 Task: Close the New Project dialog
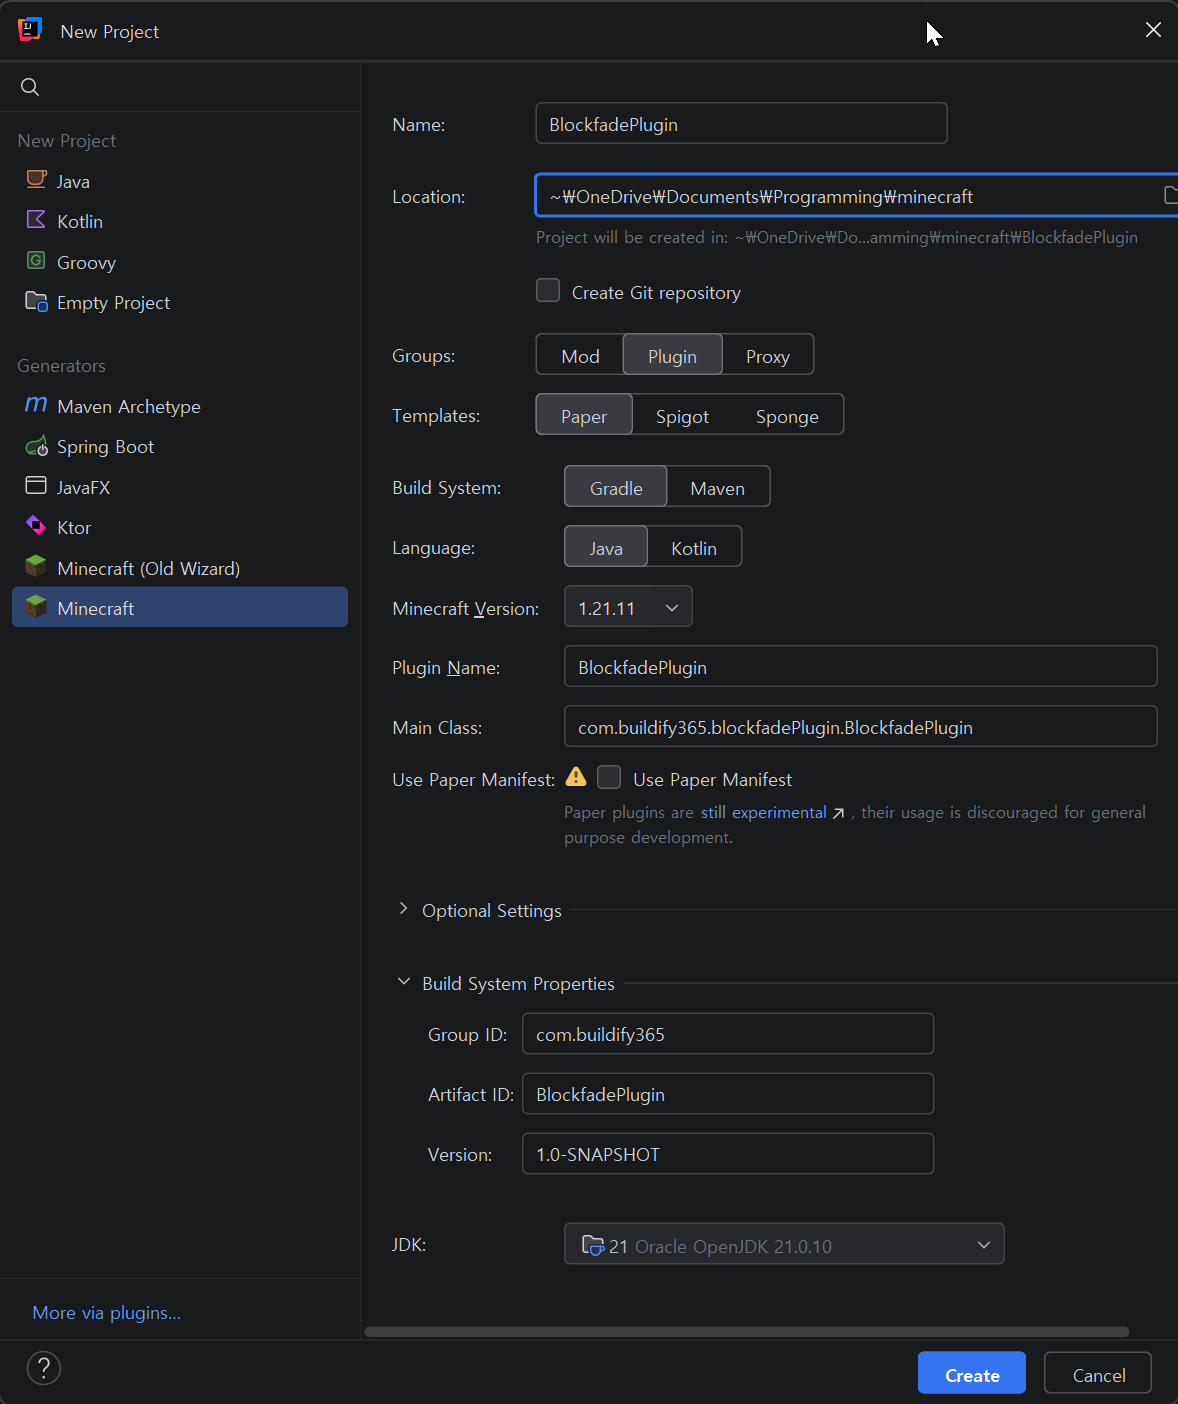click(1153, 30)
